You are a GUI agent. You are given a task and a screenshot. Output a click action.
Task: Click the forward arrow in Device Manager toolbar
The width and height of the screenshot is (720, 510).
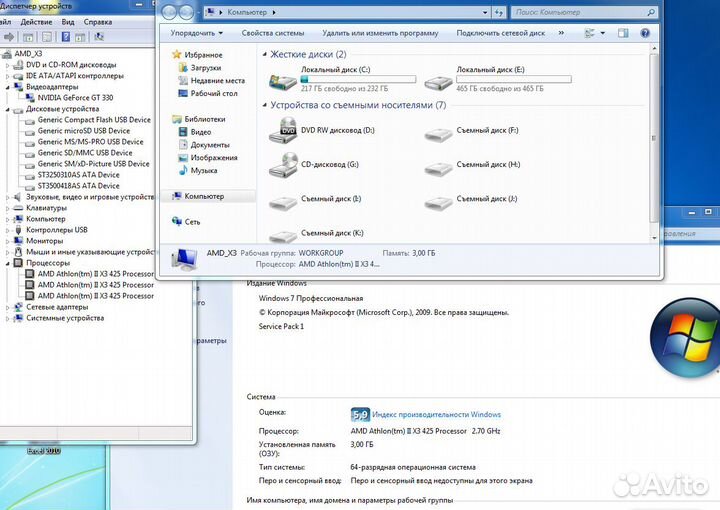(9, 37)
